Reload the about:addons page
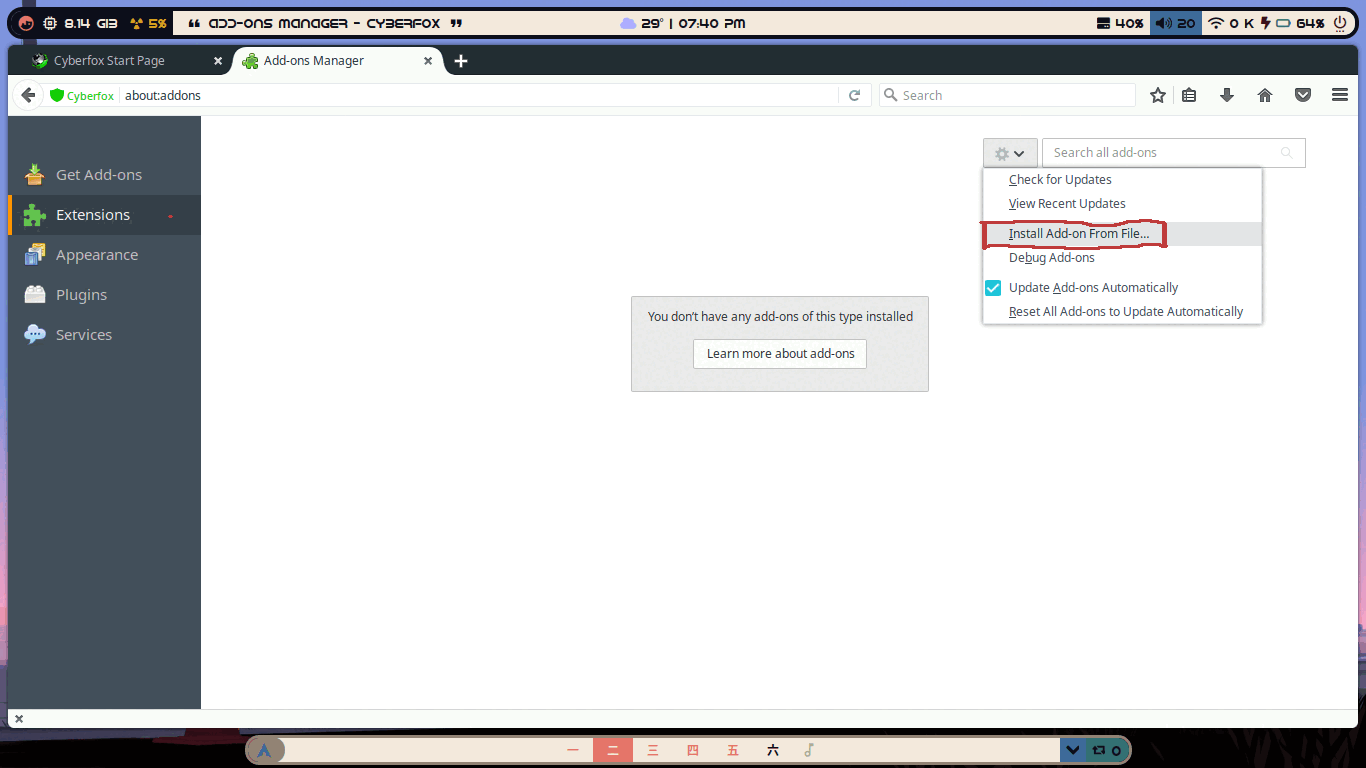 click(854, 95)
